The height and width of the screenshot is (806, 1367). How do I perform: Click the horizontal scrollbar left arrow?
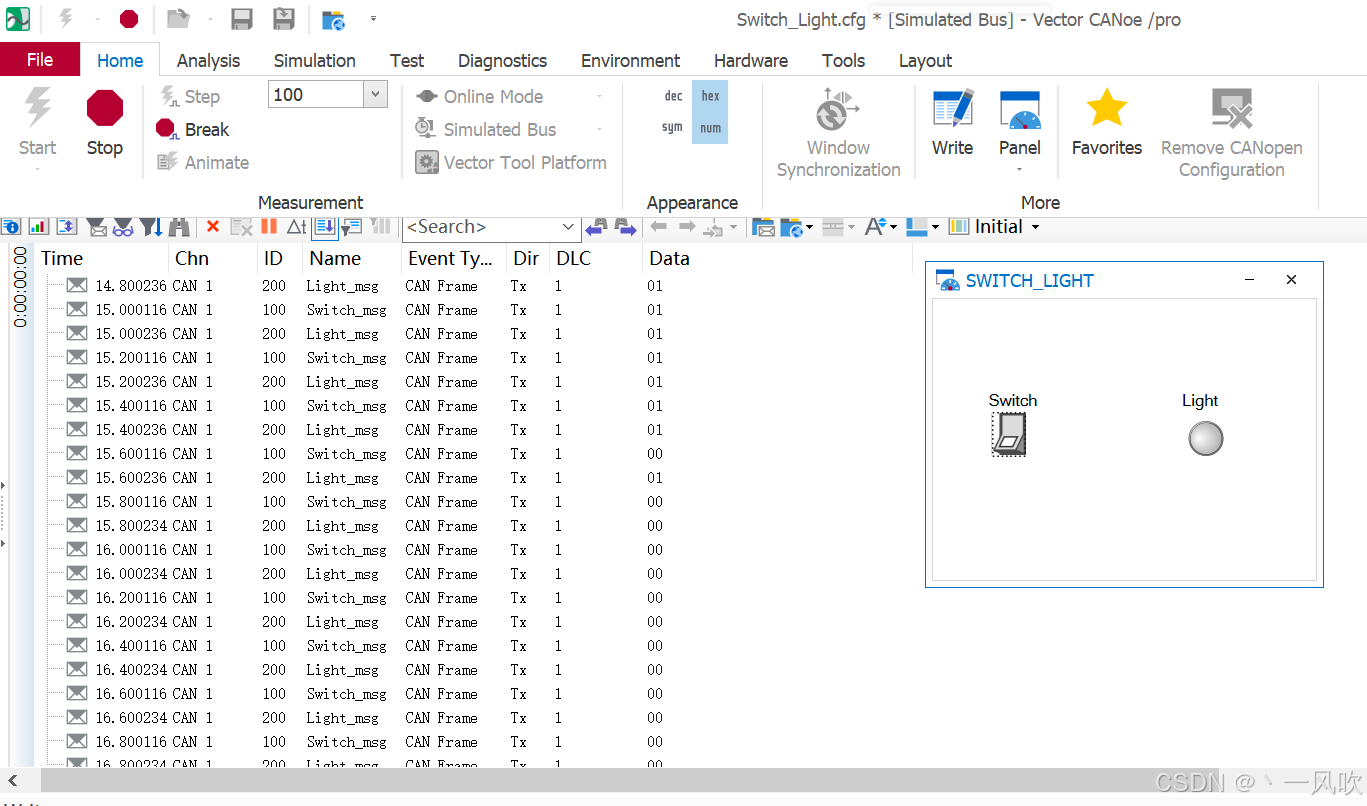click(12, 781)
